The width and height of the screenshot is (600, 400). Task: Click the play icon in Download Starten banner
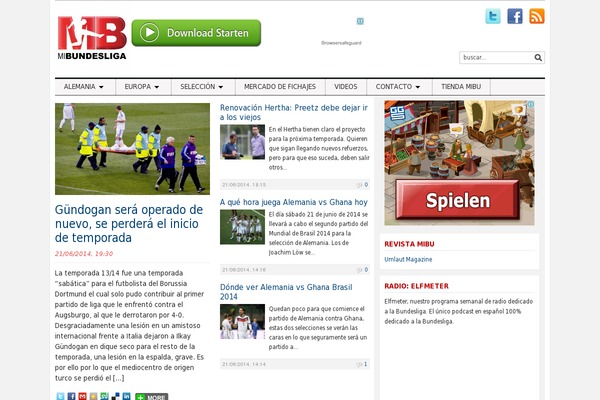(149, 33)
